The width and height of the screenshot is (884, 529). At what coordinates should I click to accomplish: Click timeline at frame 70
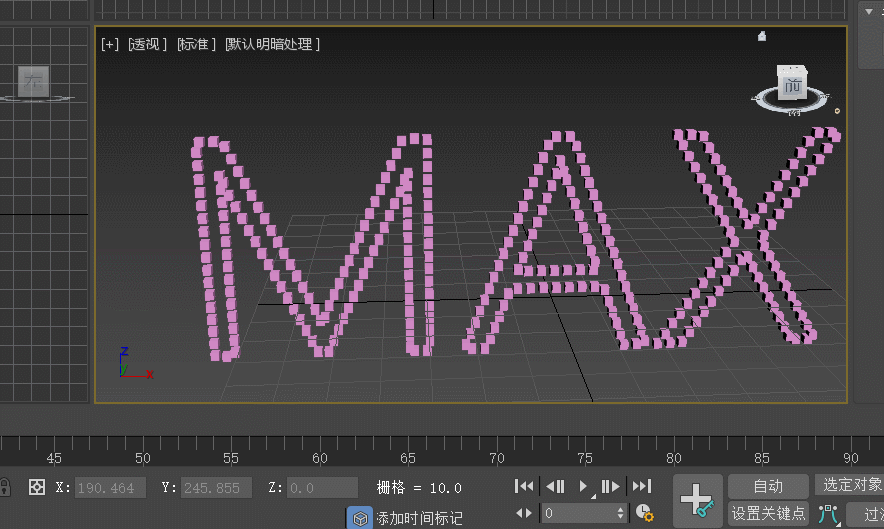(x=497, y=458)
